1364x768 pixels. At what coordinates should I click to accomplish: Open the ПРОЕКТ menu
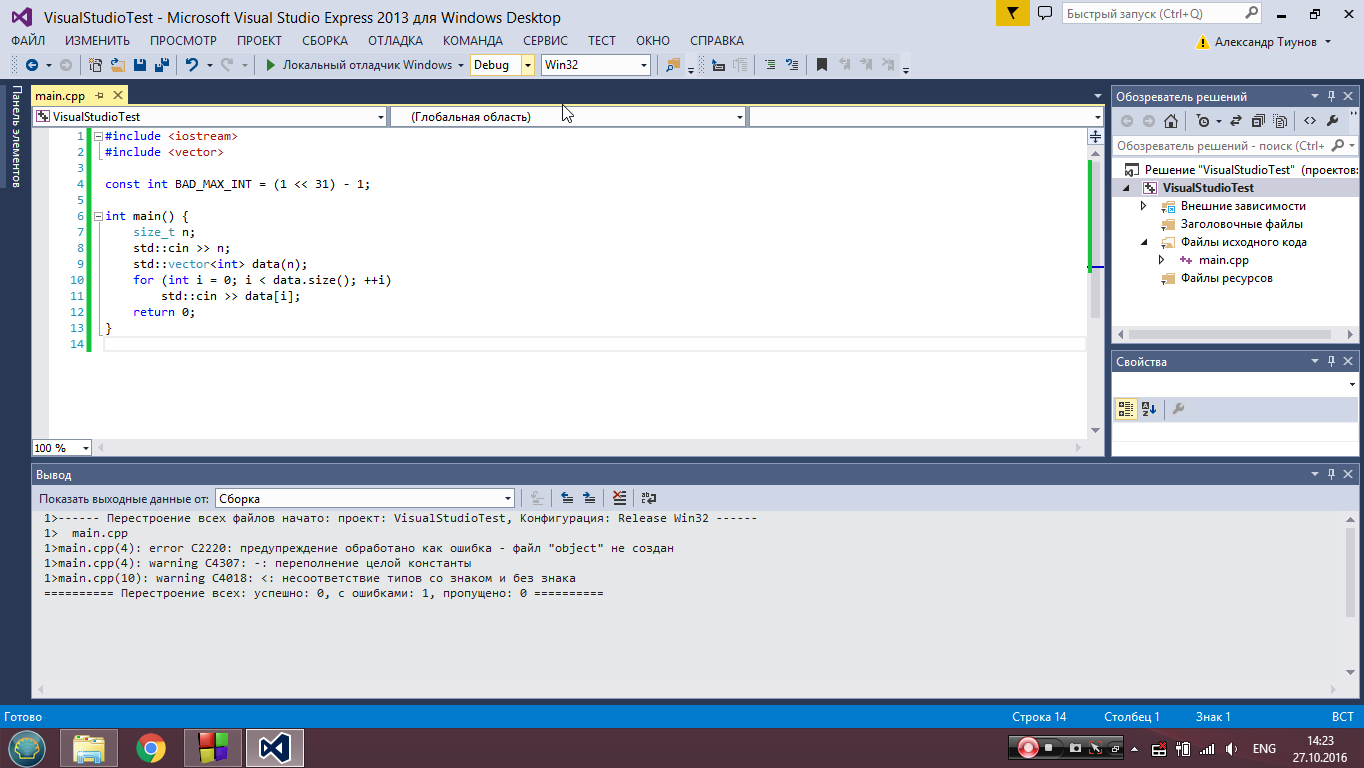point(259,41)
